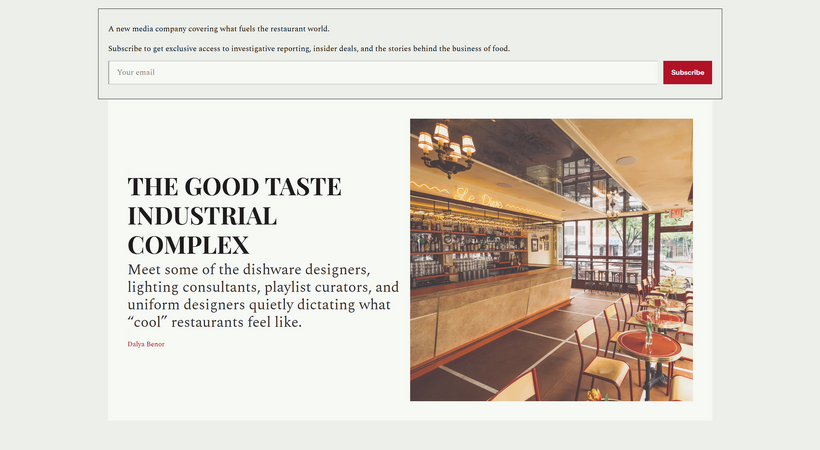
Task: Click the round ceiling fixture in photo
Action: point(626,161)
